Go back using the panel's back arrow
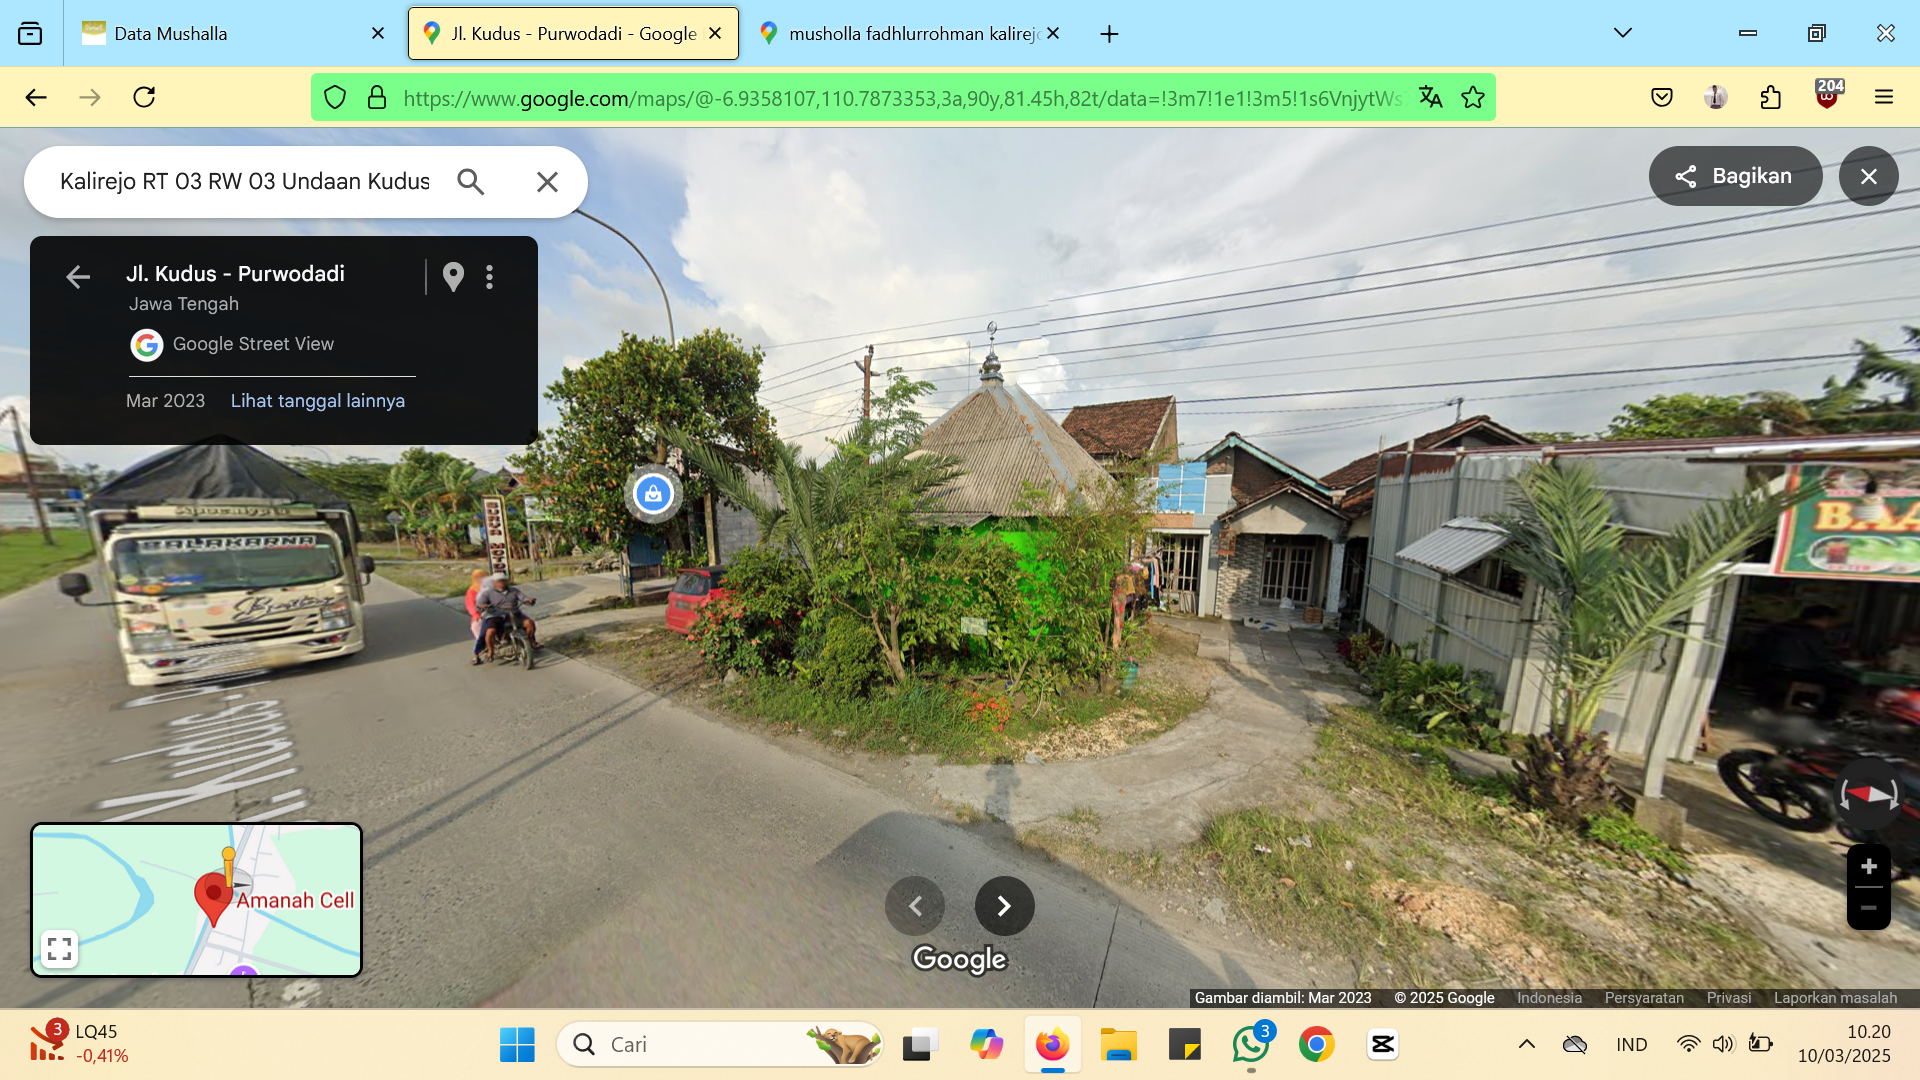 [78, 277]
